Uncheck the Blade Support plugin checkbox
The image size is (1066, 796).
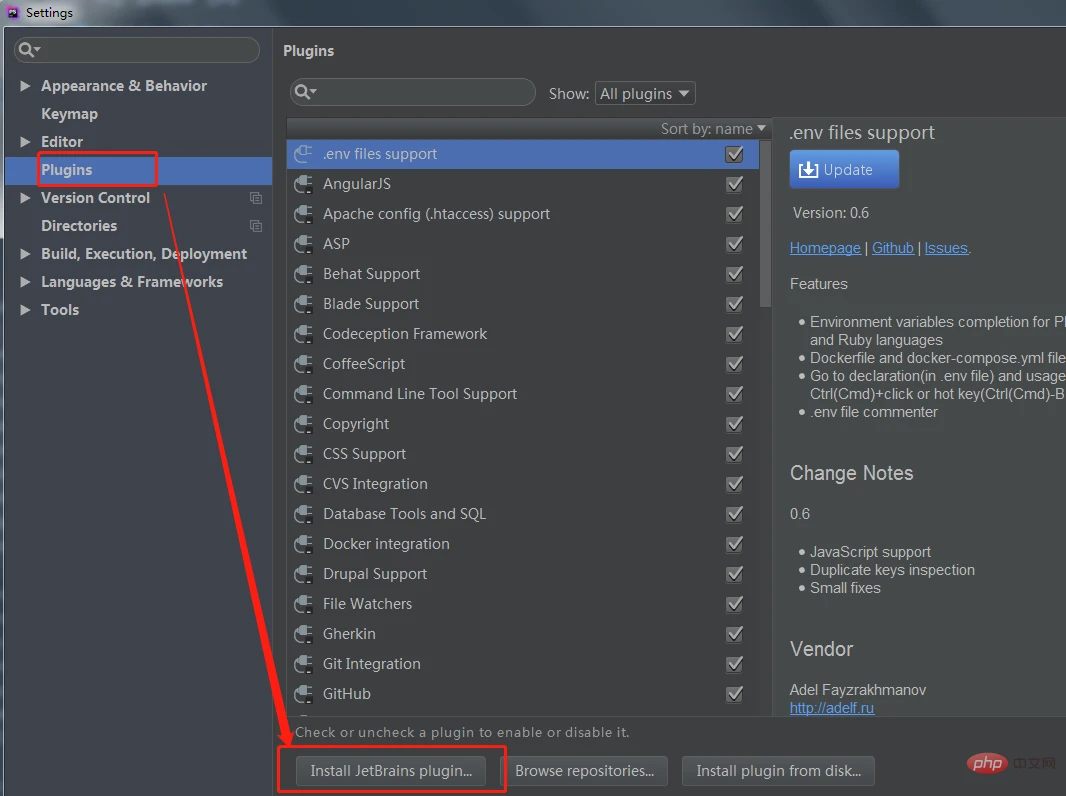click(735, 304)
